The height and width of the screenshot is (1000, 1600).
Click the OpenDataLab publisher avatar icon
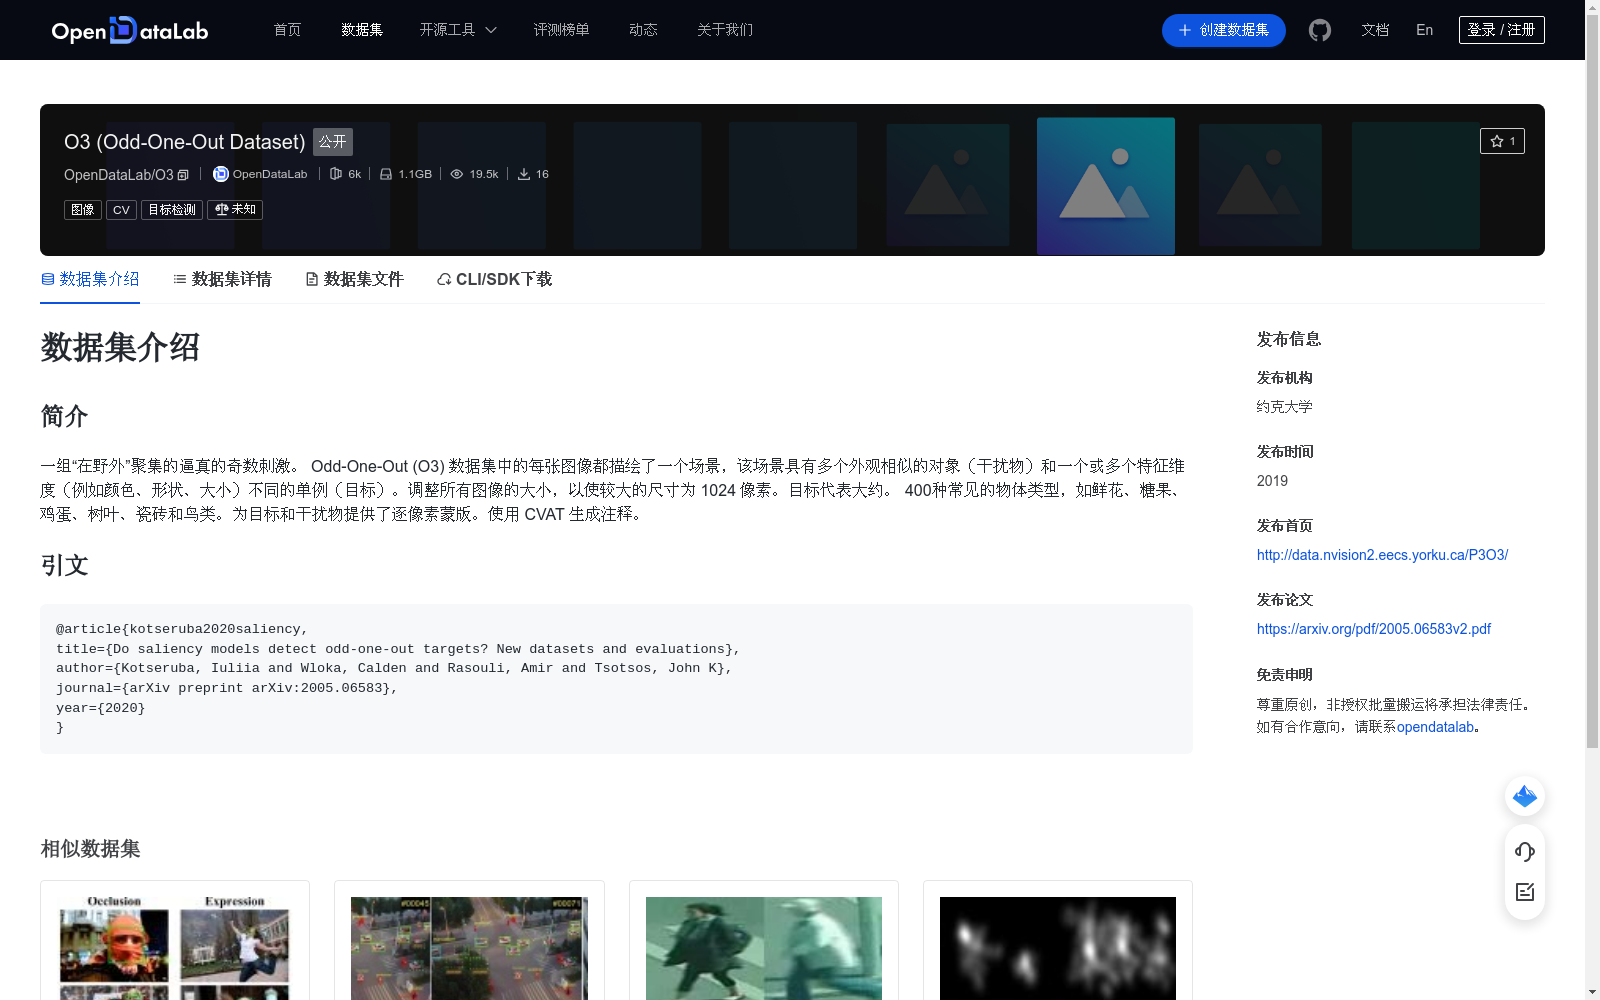point(221,174)
